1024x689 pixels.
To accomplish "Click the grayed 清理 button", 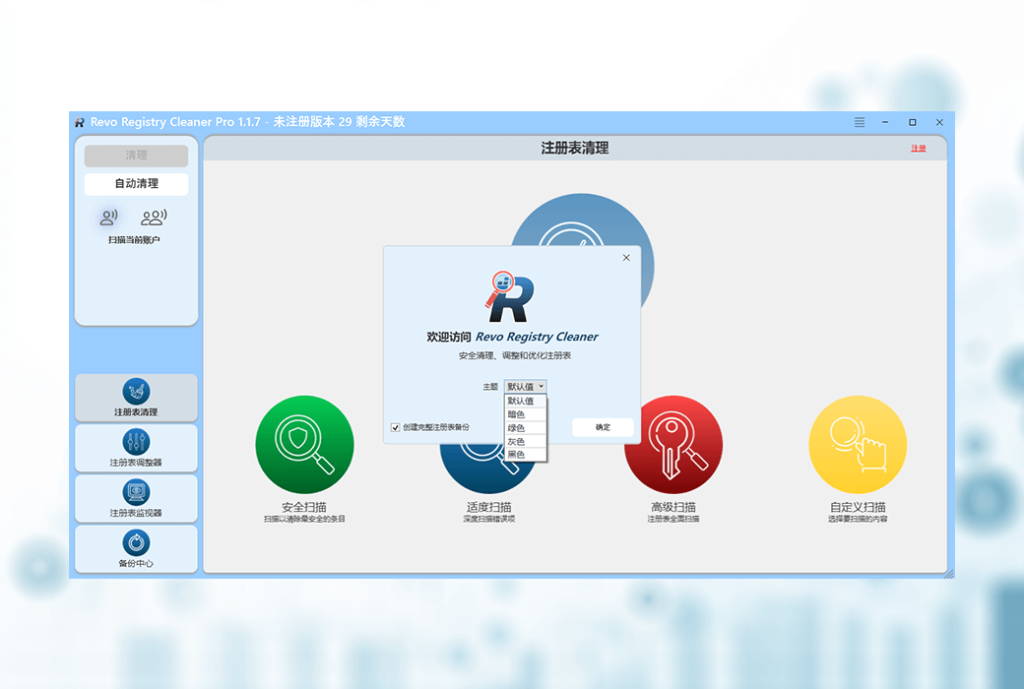I will coord(136,155).
